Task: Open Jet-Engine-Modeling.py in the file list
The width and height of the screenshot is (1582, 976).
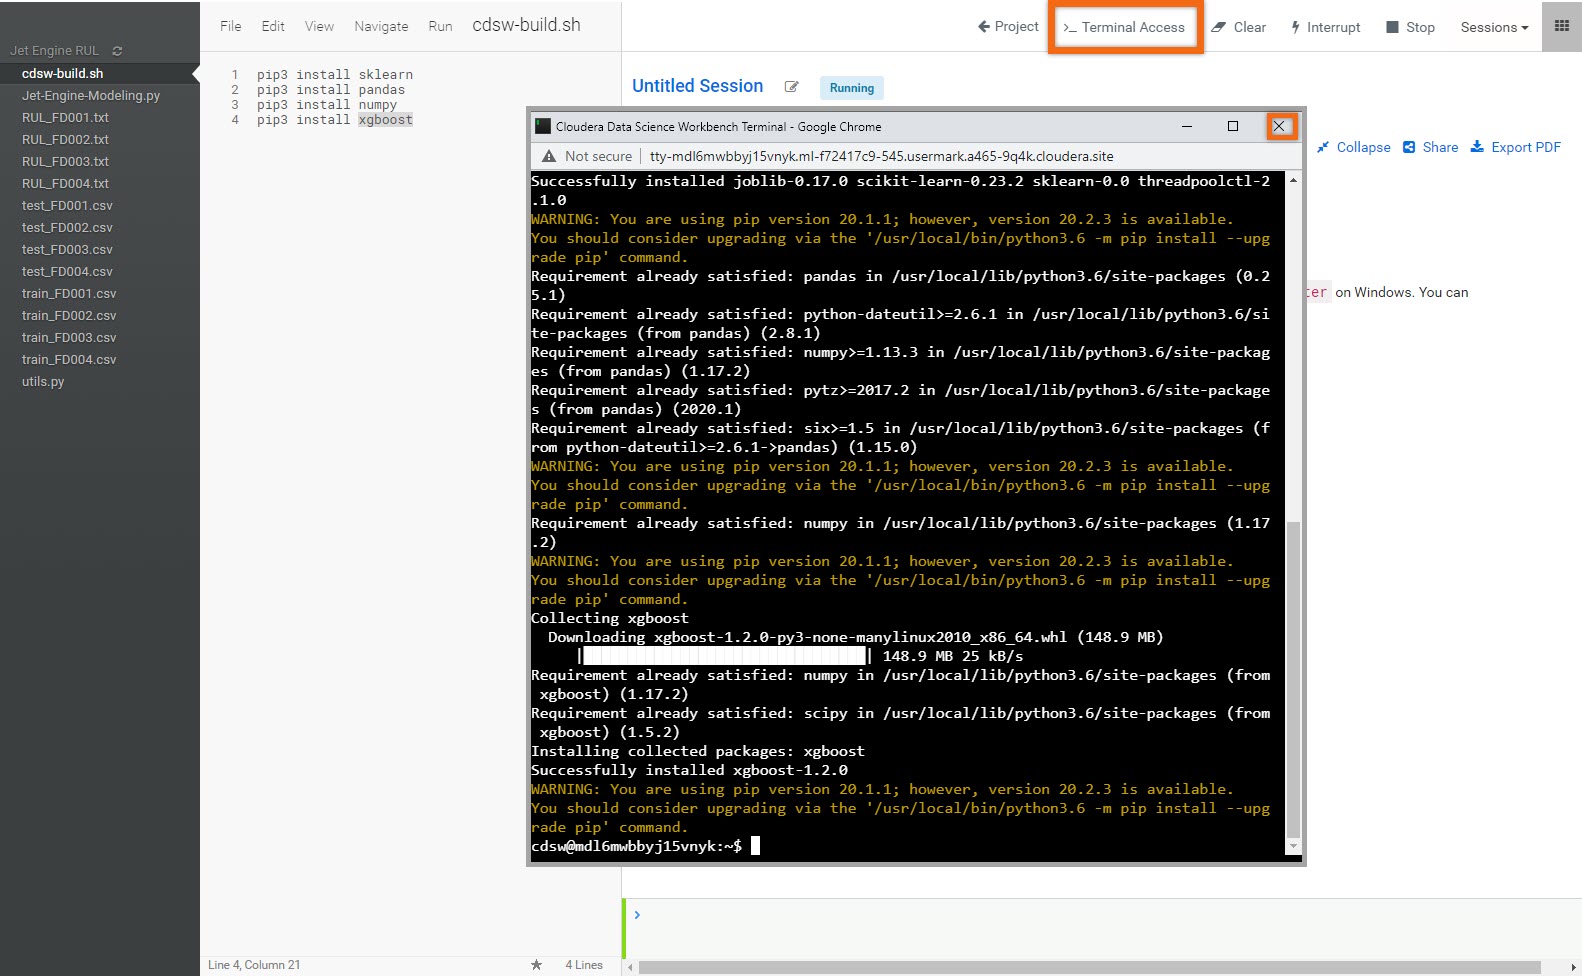Action: coord(91,96)
